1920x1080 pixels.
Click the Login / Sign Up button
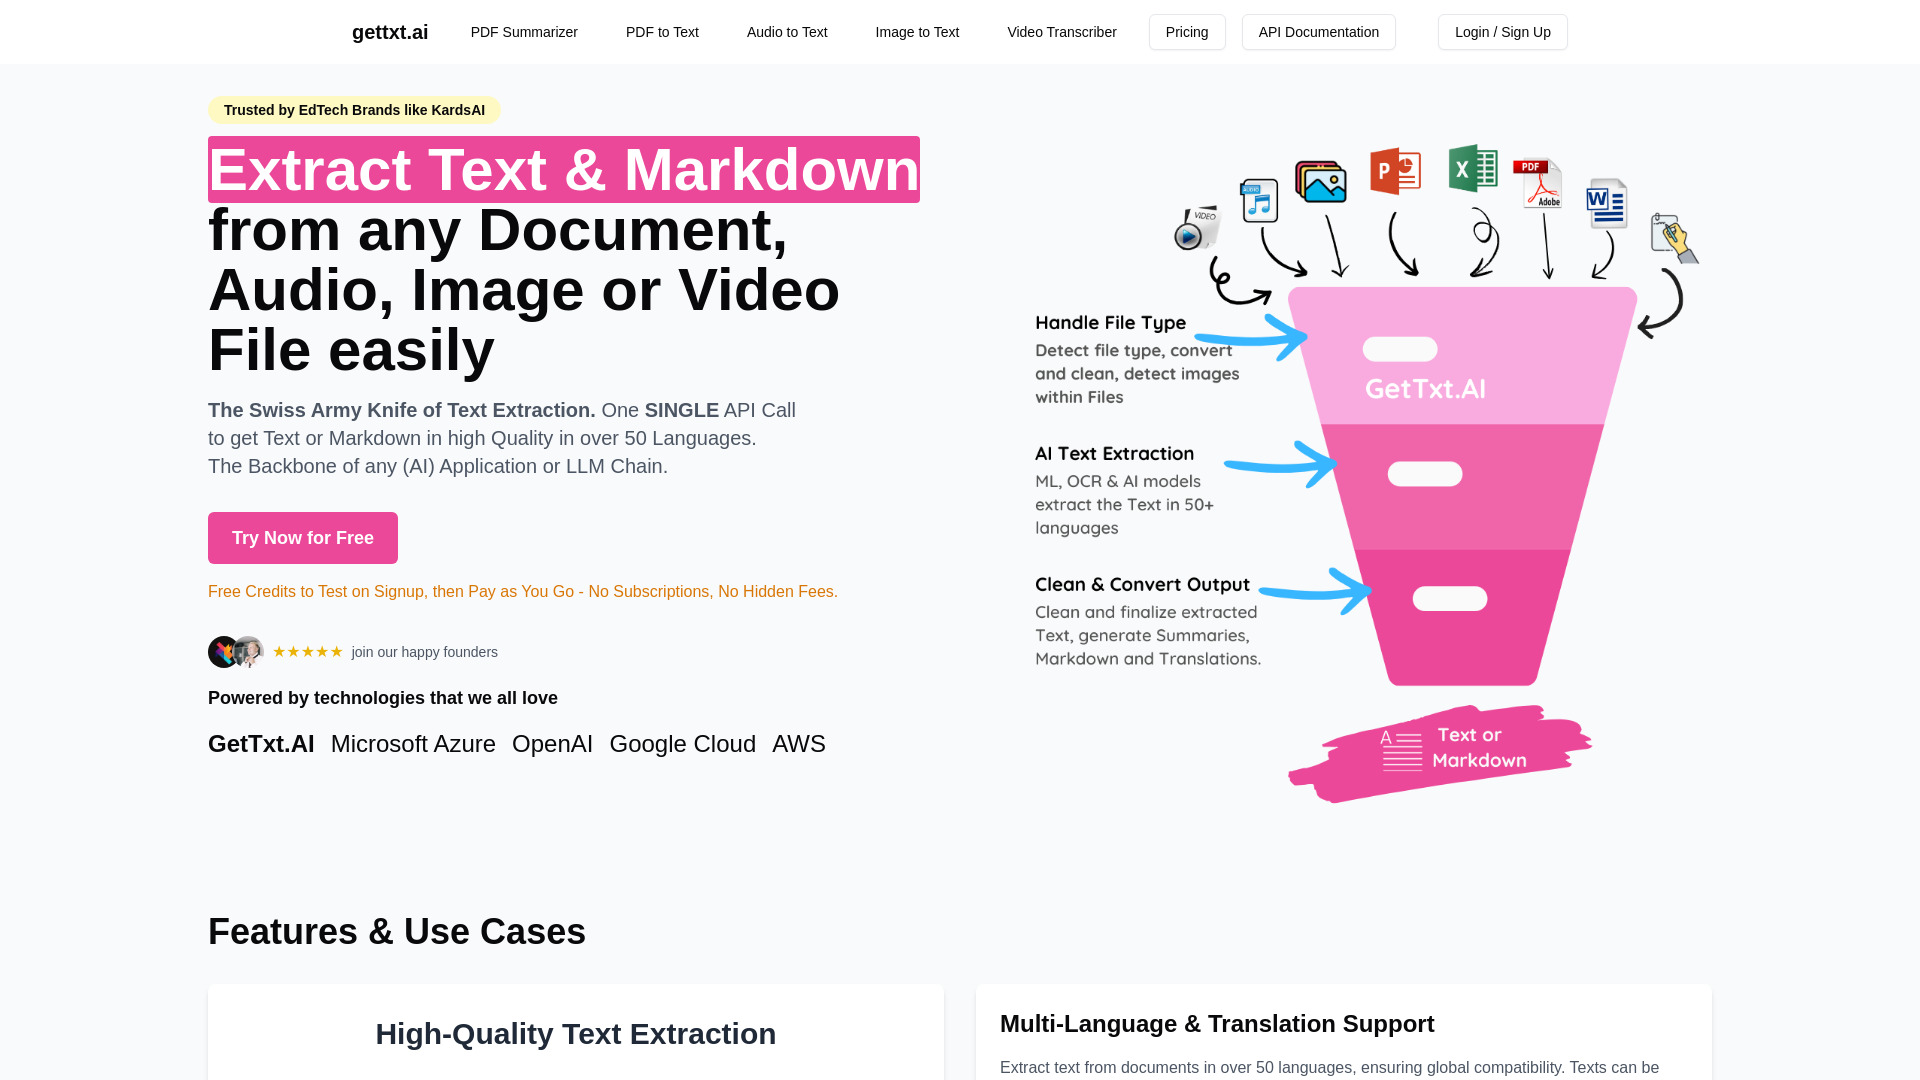pyautogui.click(x=1503, y=32)
